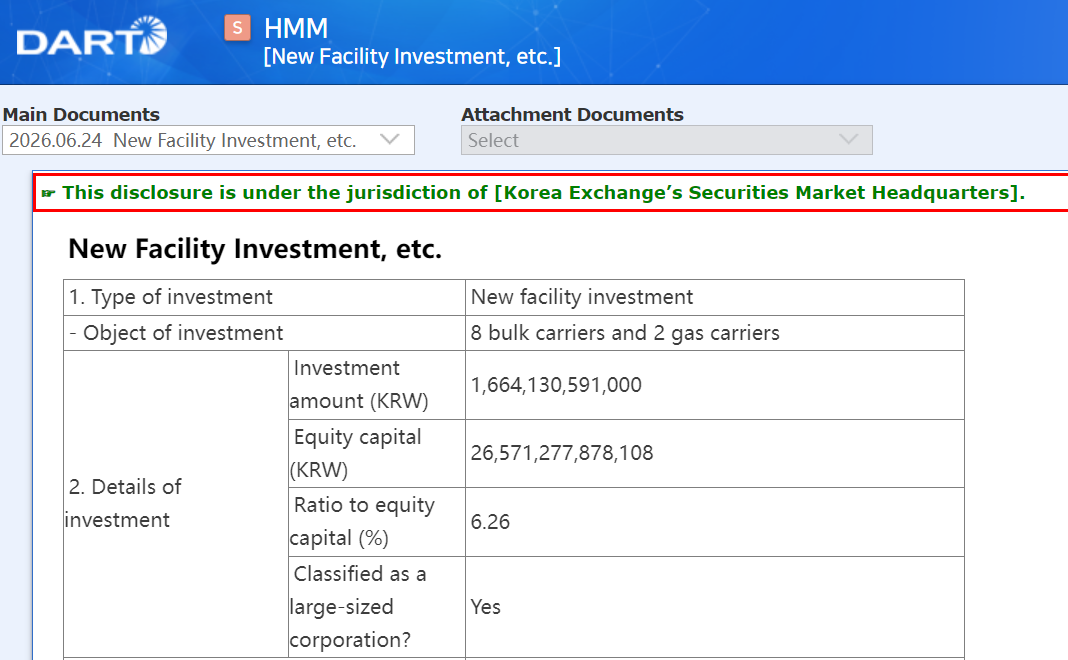Click the New Facility Investment, etc. heading
The height and width of the screenshot is (660, 1068).
coord(255,249)
